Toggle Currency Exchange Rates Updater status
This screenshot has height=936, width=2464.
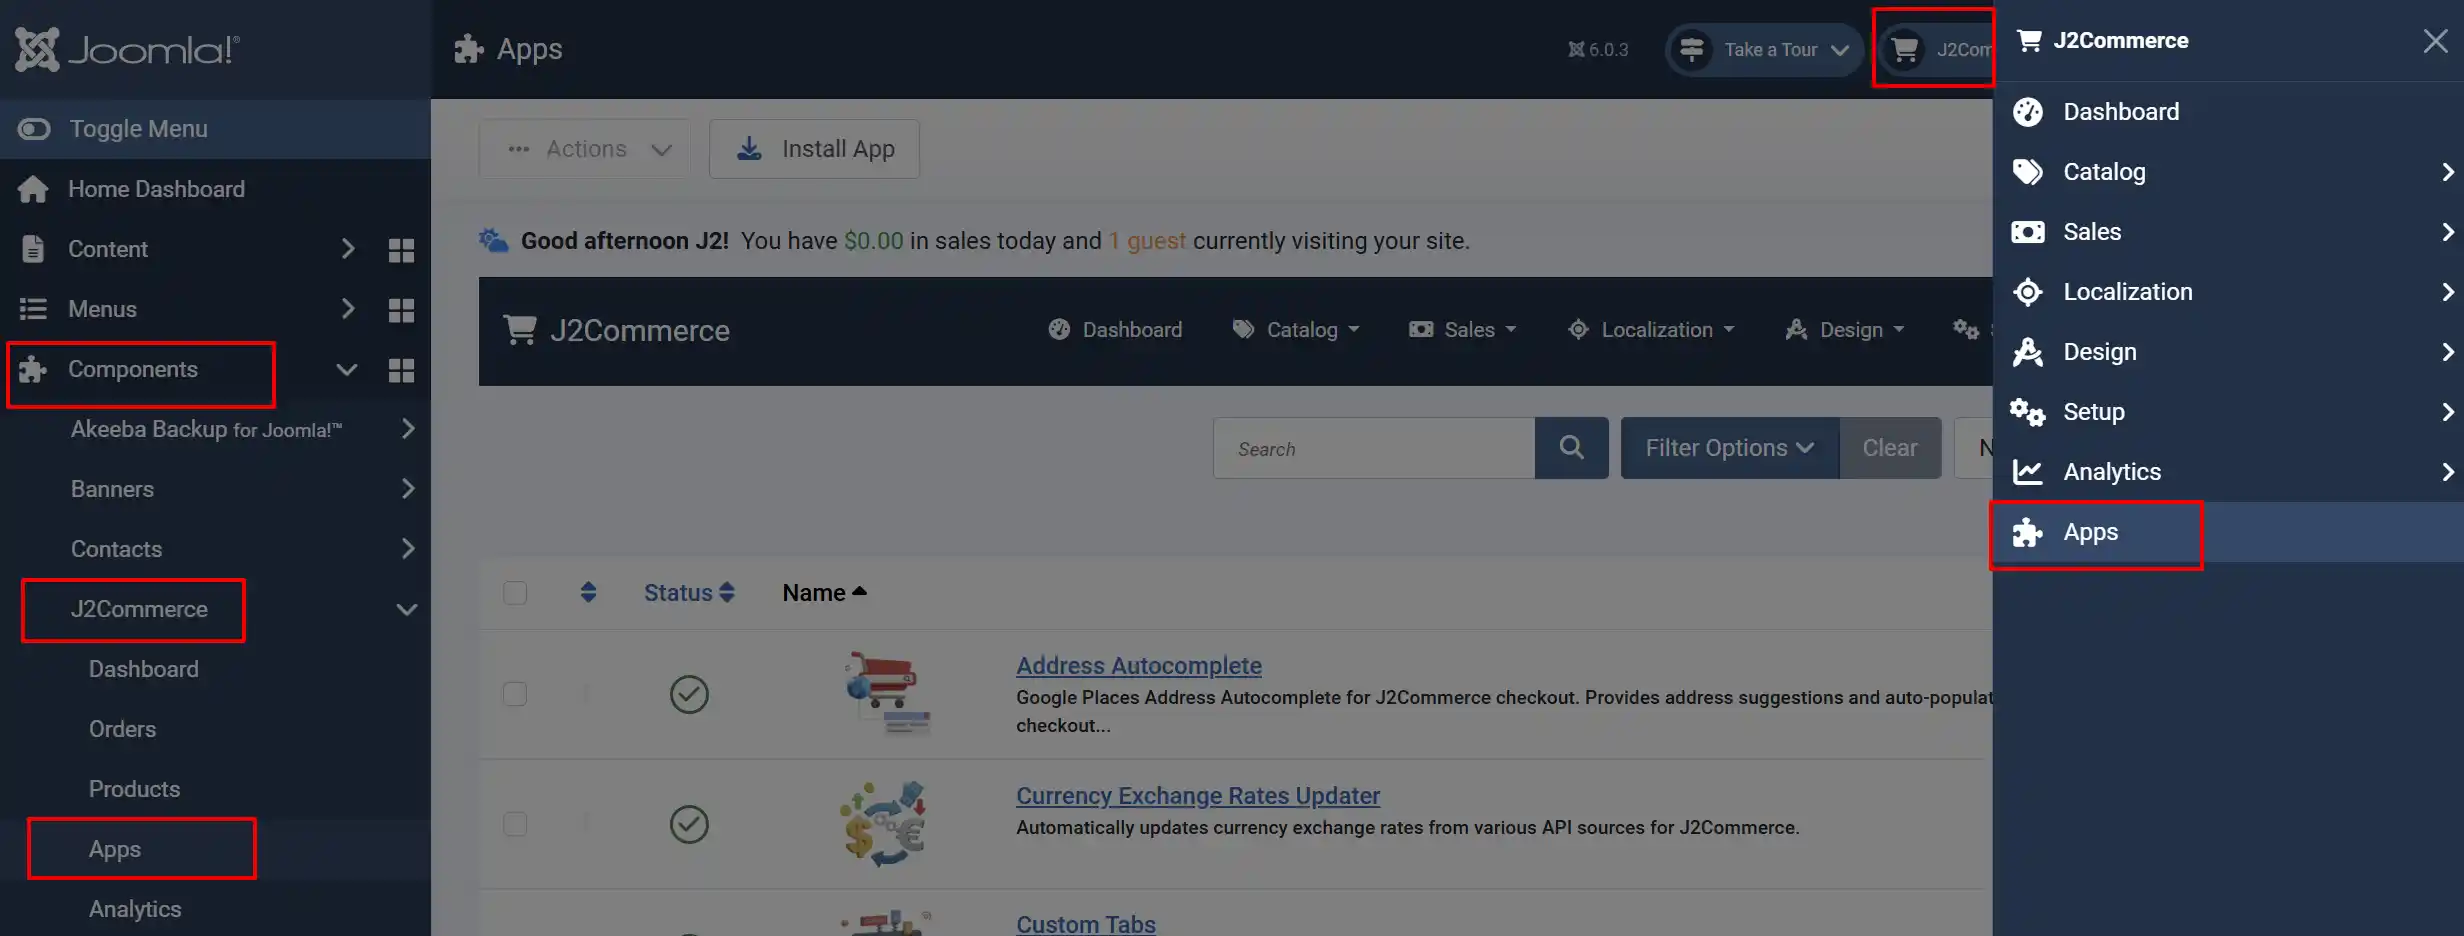pos(689,824)
